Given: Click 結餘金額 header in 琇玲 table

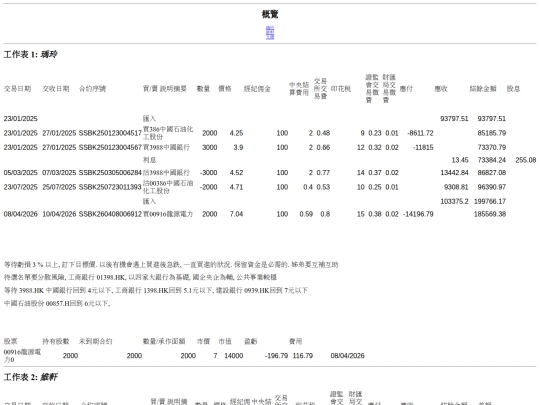Looking at the screenshot, I should click(483, 89).
